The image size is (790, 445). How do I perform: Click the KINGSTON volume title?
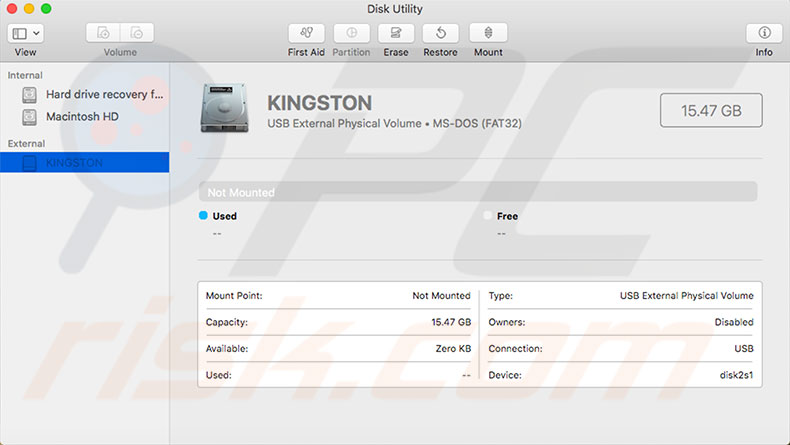coord(319,103)
